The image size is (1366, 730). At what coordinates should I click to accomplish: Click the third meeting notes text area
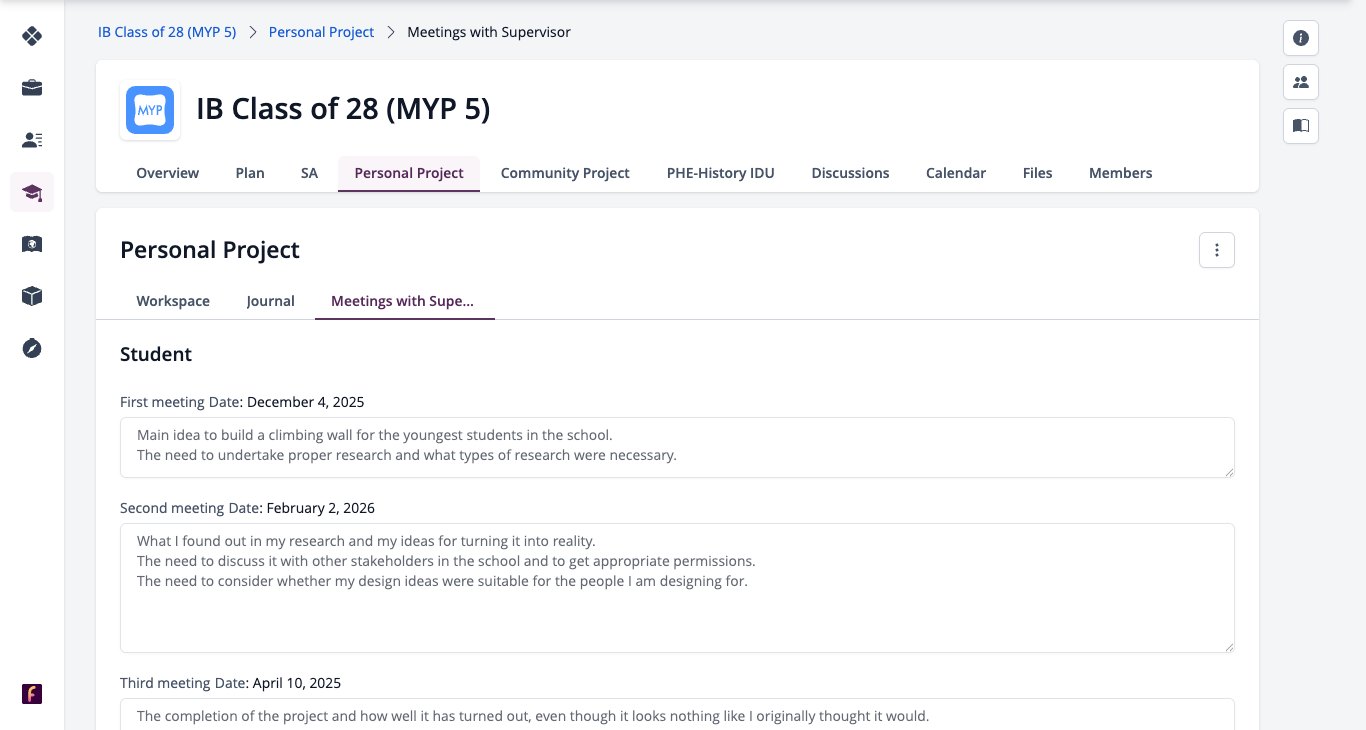[x=677, y=714]
